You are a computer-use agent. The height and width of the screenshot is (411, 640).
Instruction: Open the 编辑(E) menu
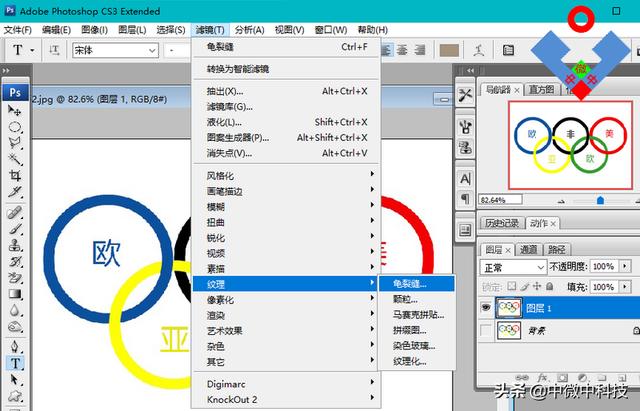click(56, 30)
